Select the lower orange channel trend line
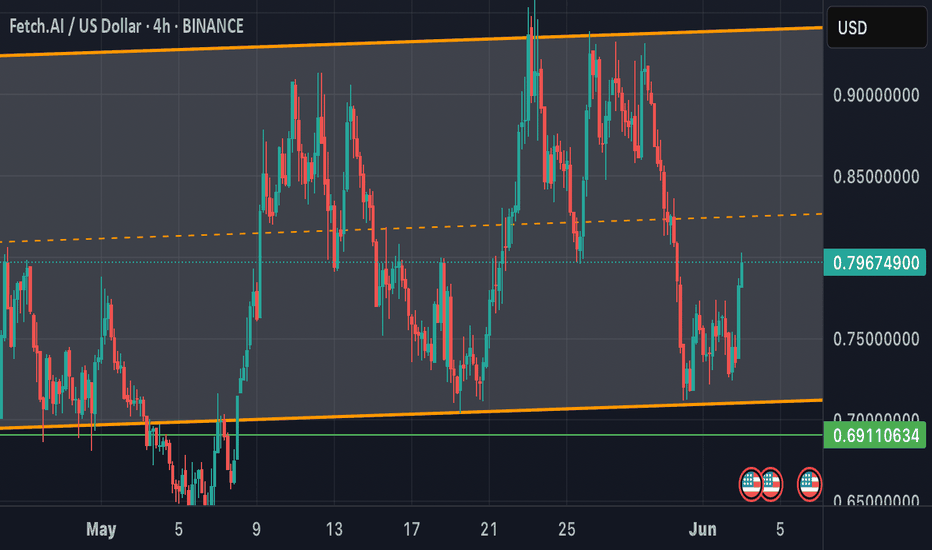This screenshot has width=932, height=550. coord(411,414)
